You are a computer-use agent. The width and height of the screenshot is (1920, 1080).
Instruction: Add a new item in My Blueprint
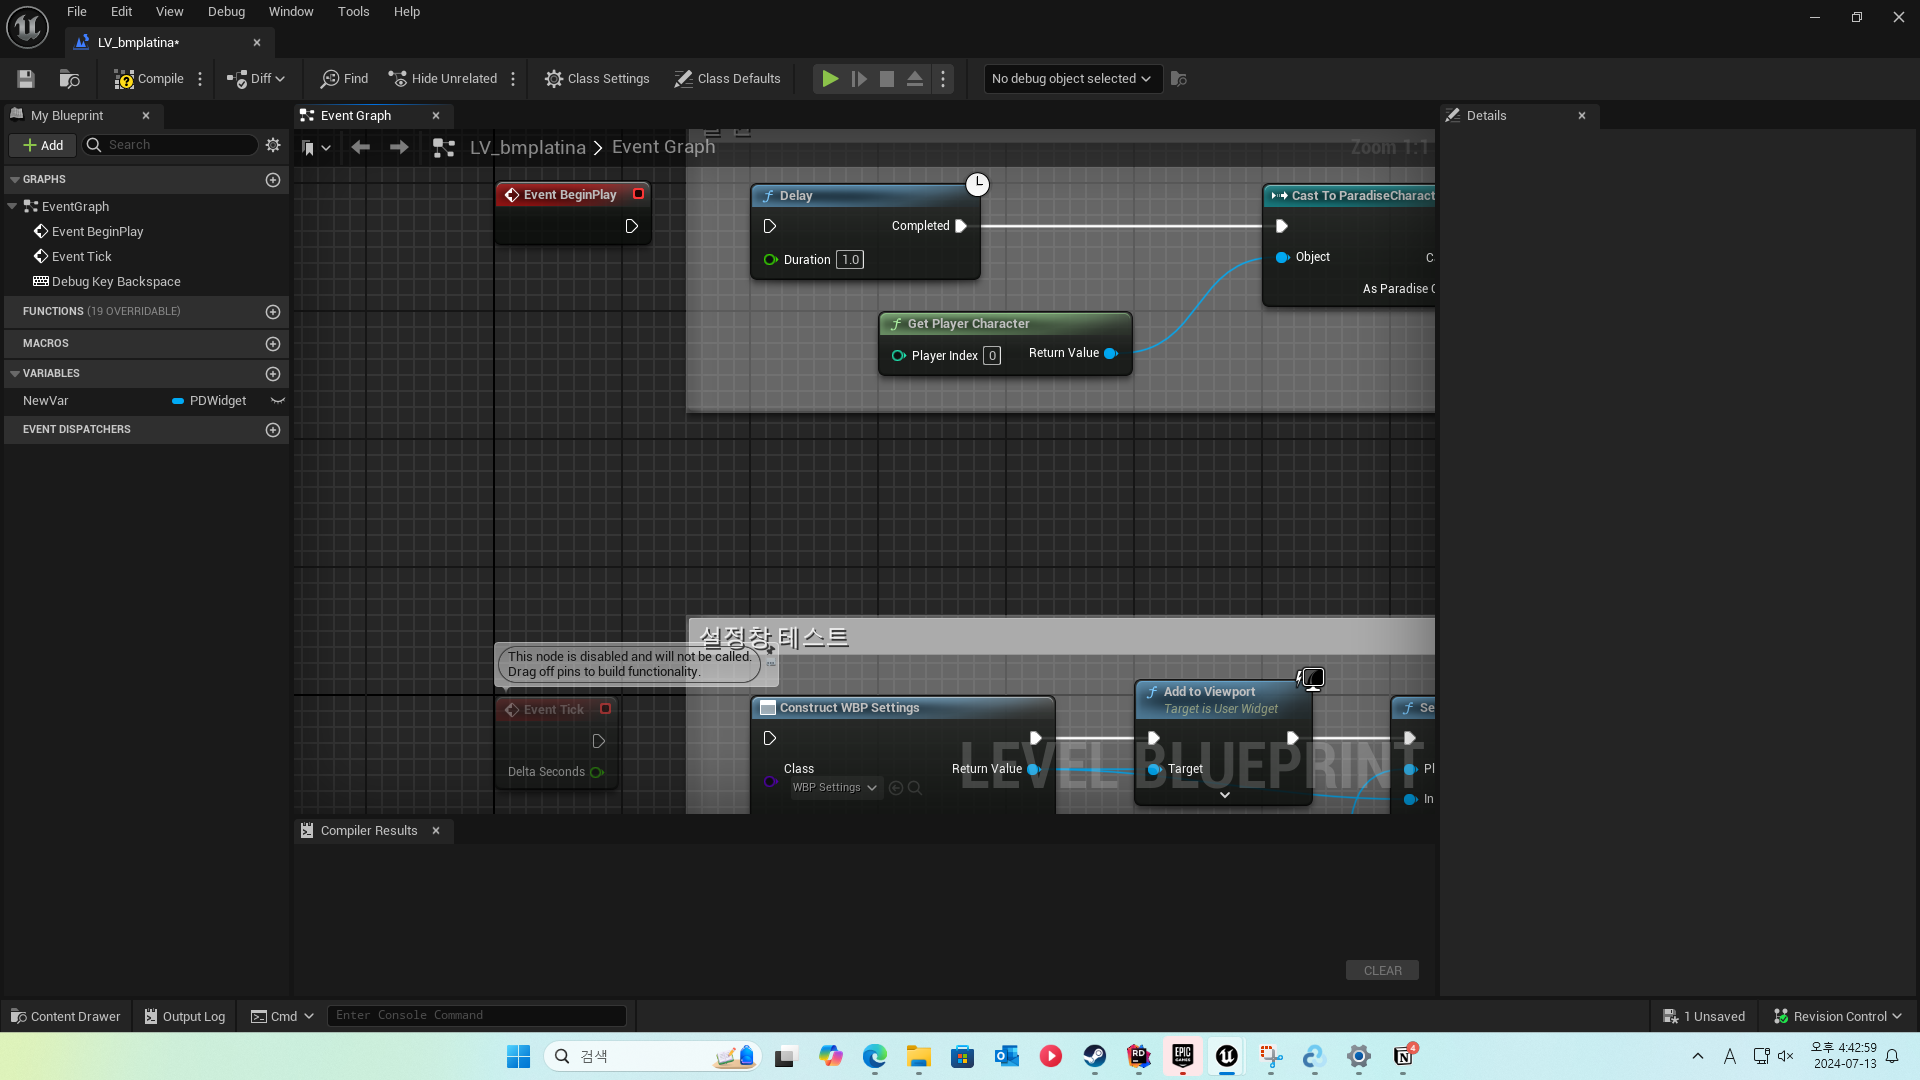(x=43, y=145)
